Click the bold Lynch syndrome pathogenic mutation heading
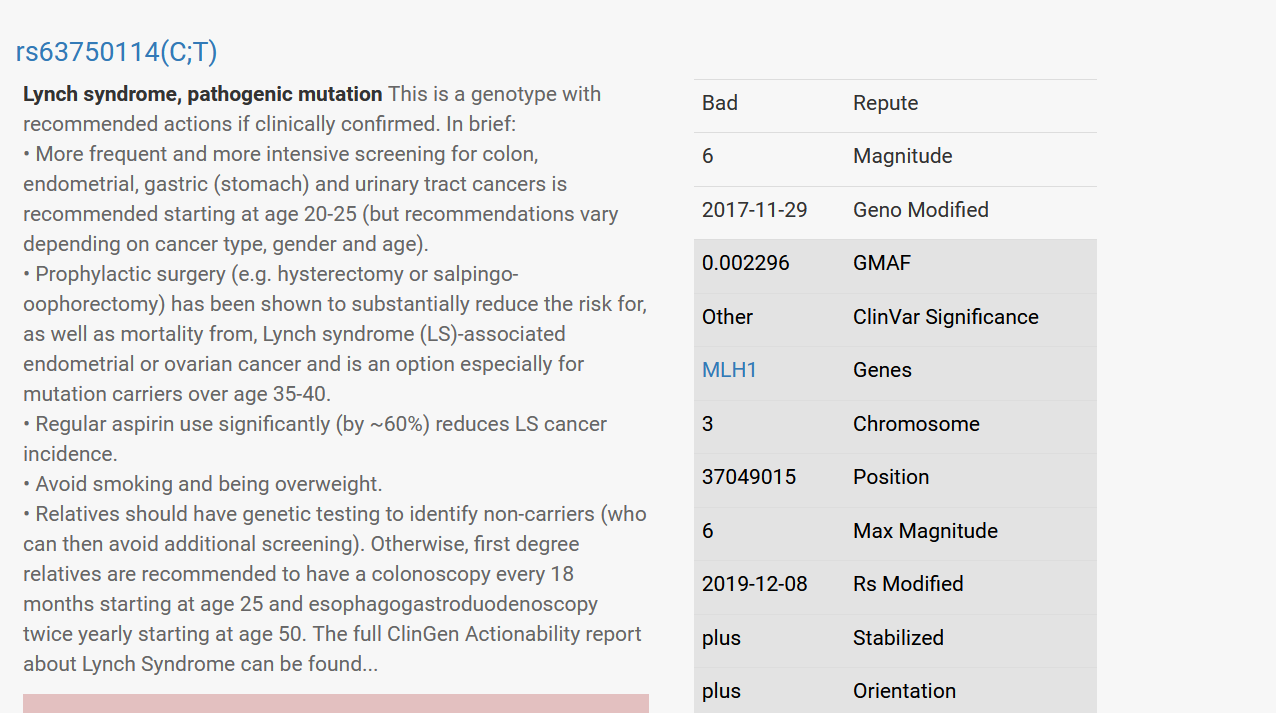The width and height of the screenshot is (1276, 713). (x=203, y=94)
